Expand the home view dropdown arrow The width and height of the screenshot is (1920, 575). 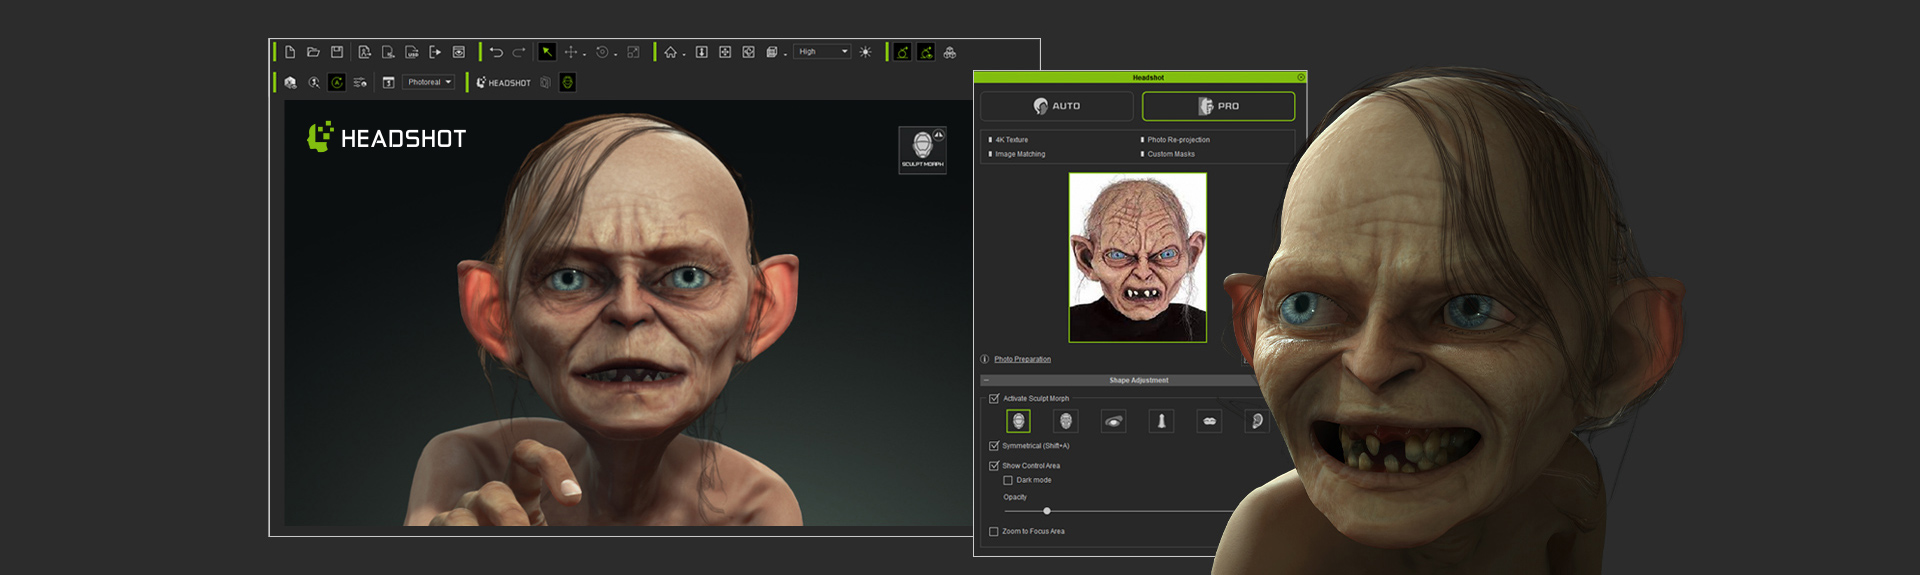pyautogui.click(x=684, y=54)
